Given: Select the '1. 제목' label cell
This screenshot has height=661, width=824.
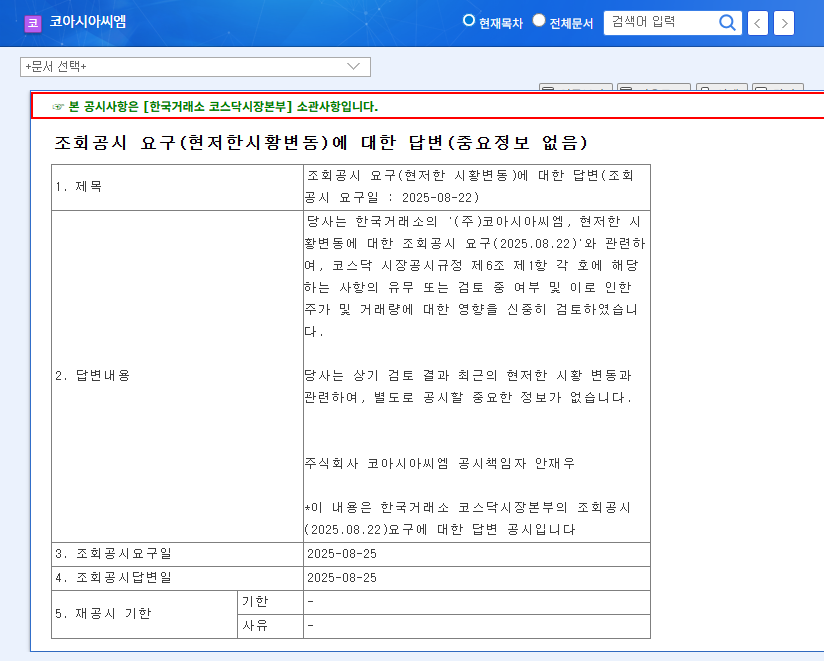Looking at the screenshot, I should click(x=178, y=187).
